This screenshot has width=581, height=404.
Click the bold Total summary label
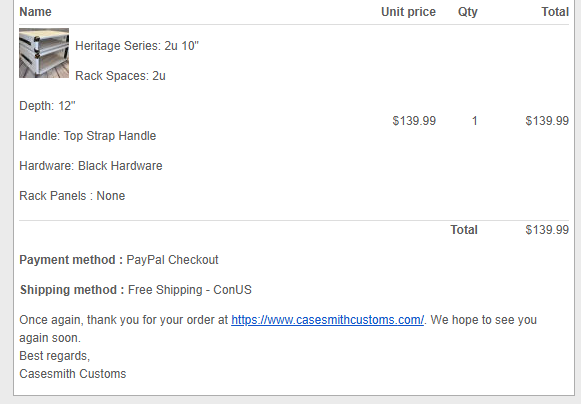coord(464,230)
